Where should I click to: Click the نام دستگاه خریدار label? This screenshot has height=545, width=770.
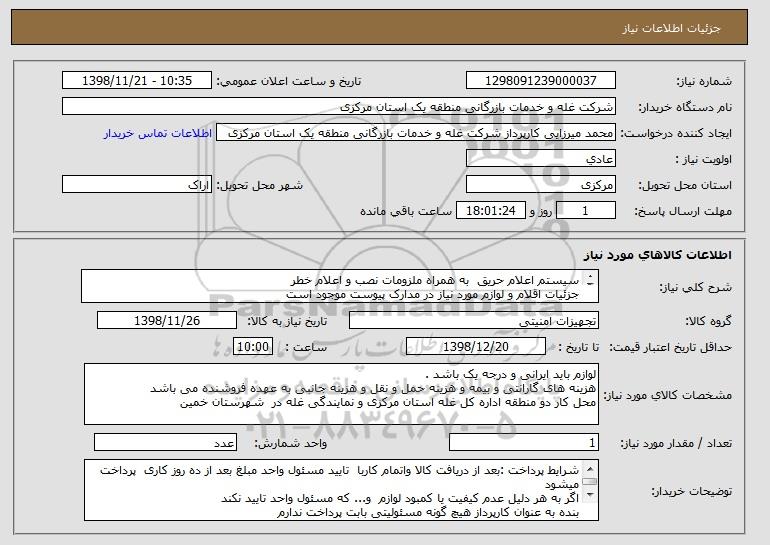coord(685,108)
